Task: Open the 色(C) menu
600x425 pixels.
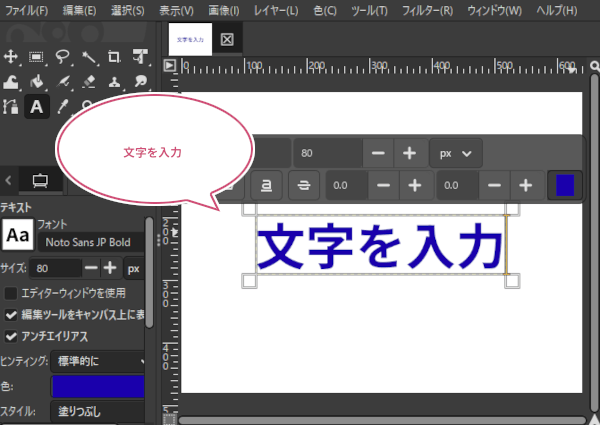Action: [x=325, y=10]
